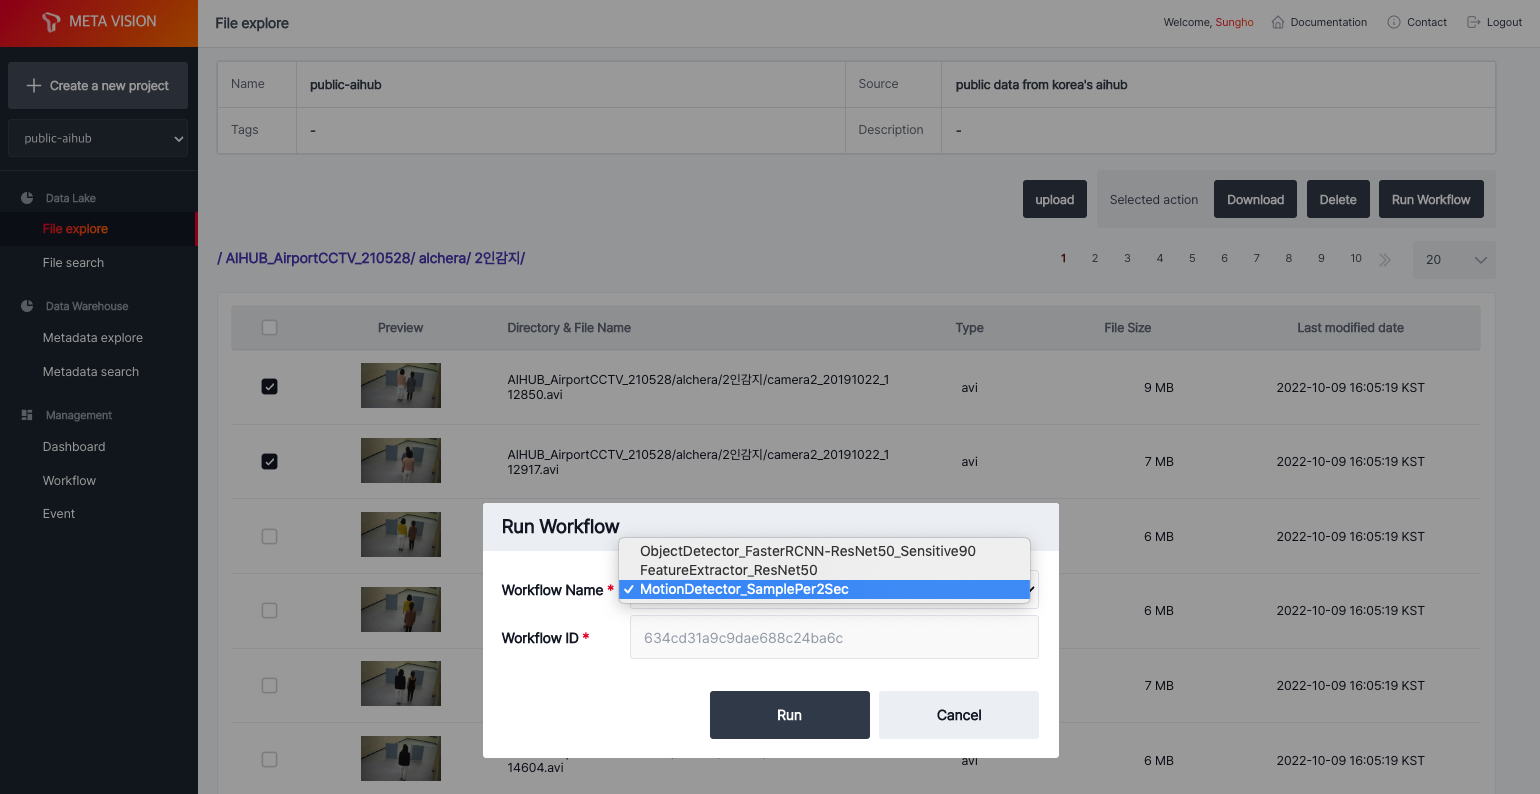Click the Logout link
Image resolution: width=1540 pixels, height=794 pixels.
(x=1504, y=22)
